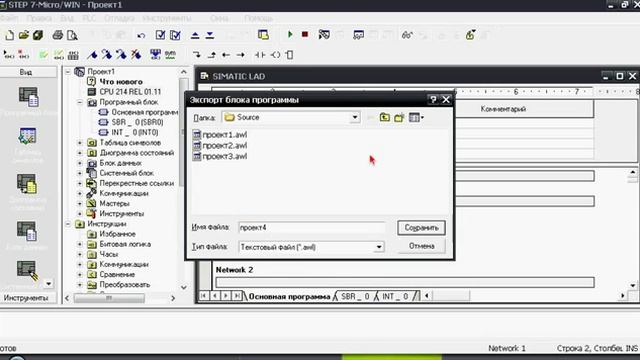The width and height of the screenshot is (640, 360).
Task: Select file проект3.awl
Action: pos(220,156)
